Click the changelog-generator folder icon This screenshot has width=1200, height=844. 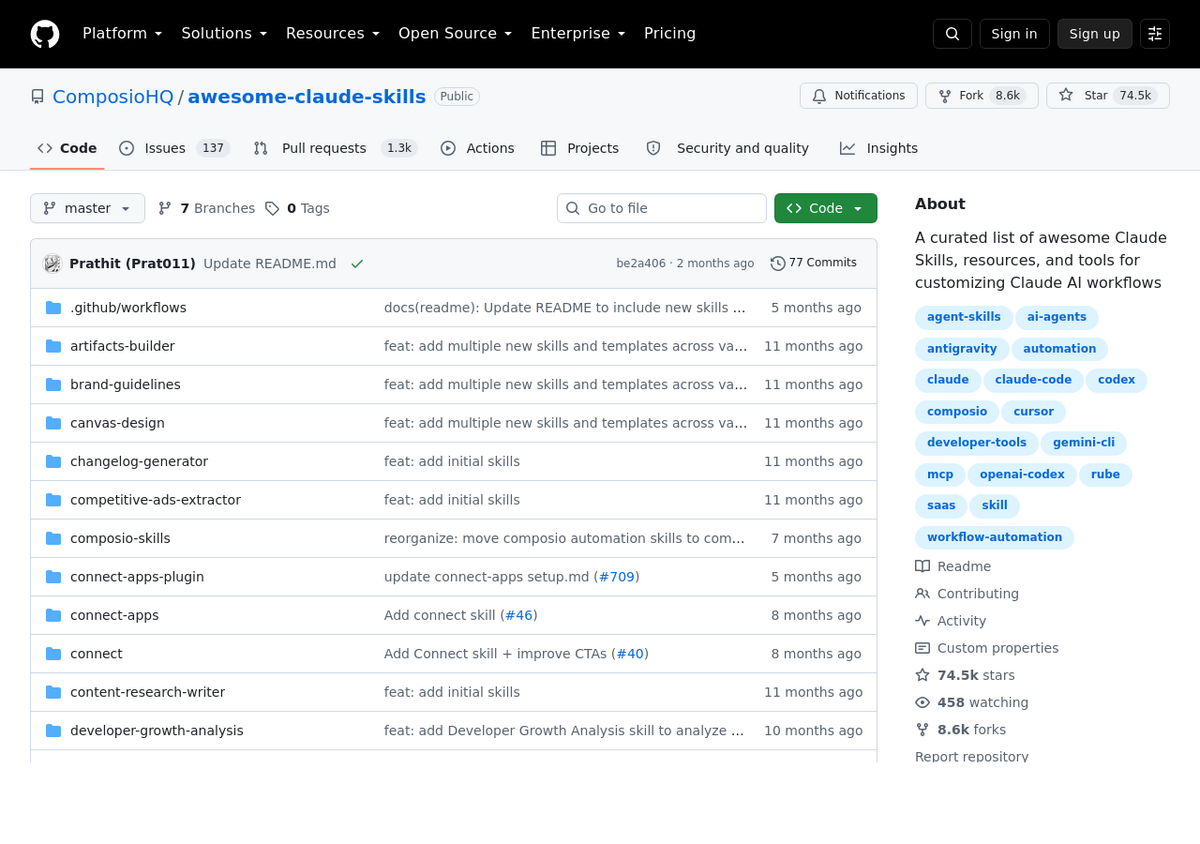pos(53,462)
